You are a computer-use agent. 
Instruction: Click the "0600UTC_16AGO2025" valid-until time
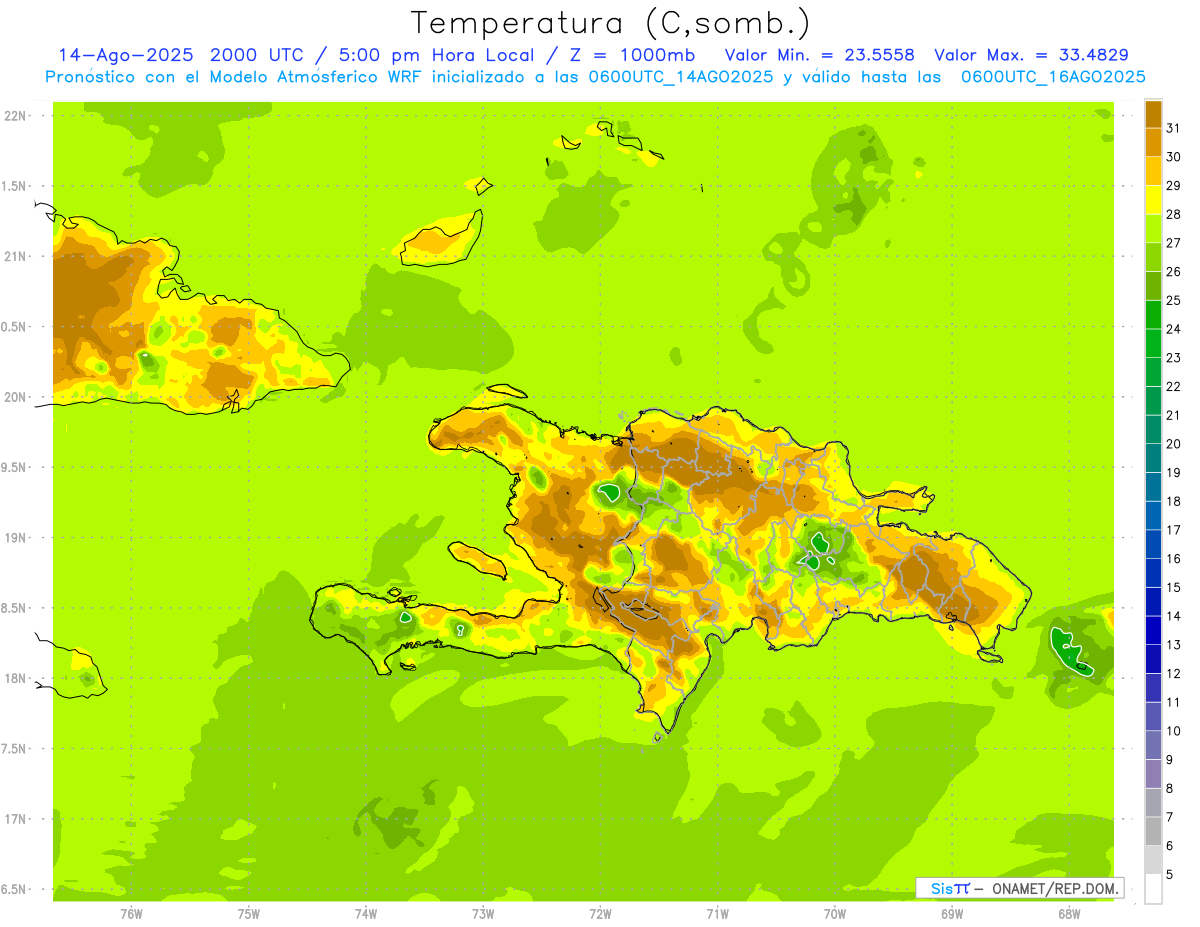[1053, 77]
